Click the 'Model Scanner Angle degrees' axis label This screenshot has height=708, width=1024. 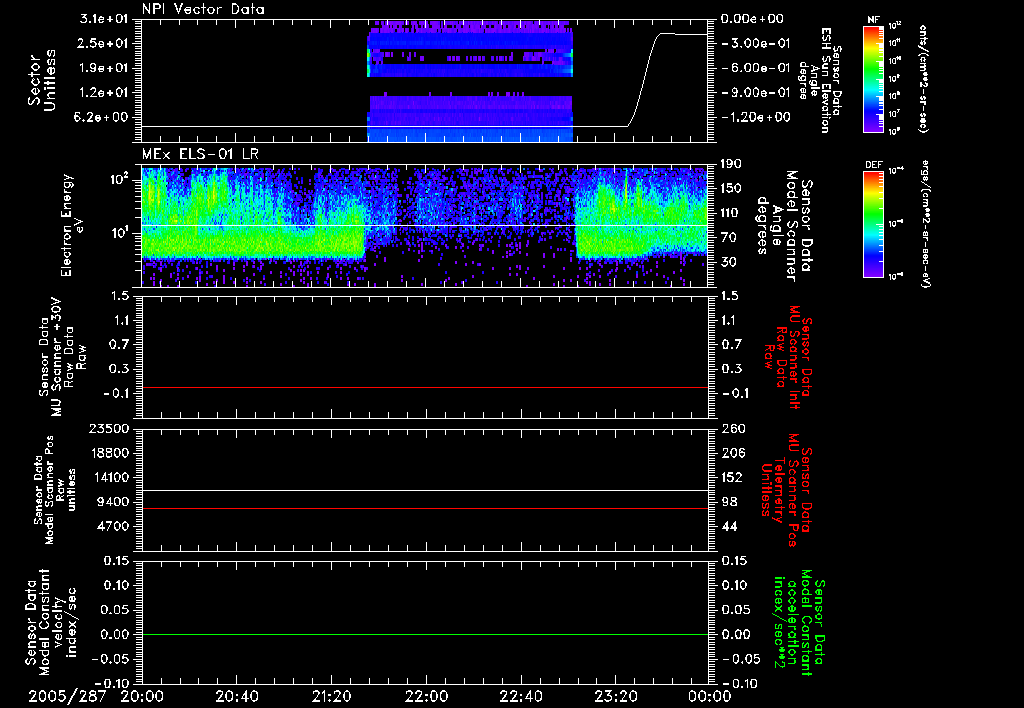784,226
